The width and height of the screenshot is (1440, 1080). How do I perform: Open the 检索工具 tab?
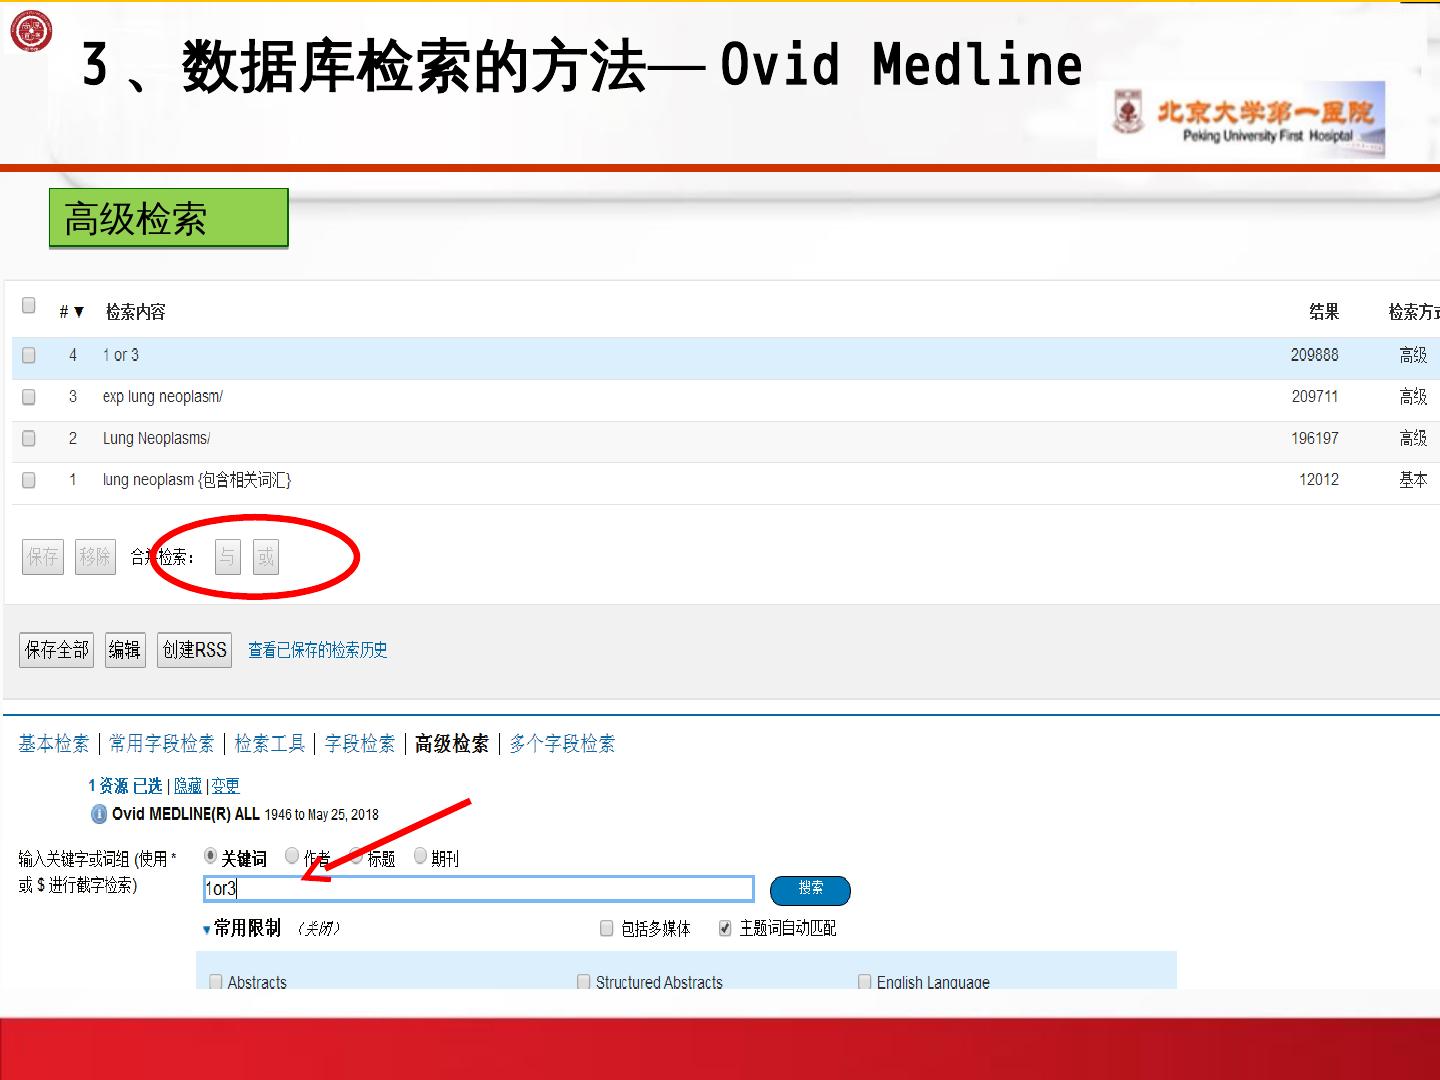point(270,744)
